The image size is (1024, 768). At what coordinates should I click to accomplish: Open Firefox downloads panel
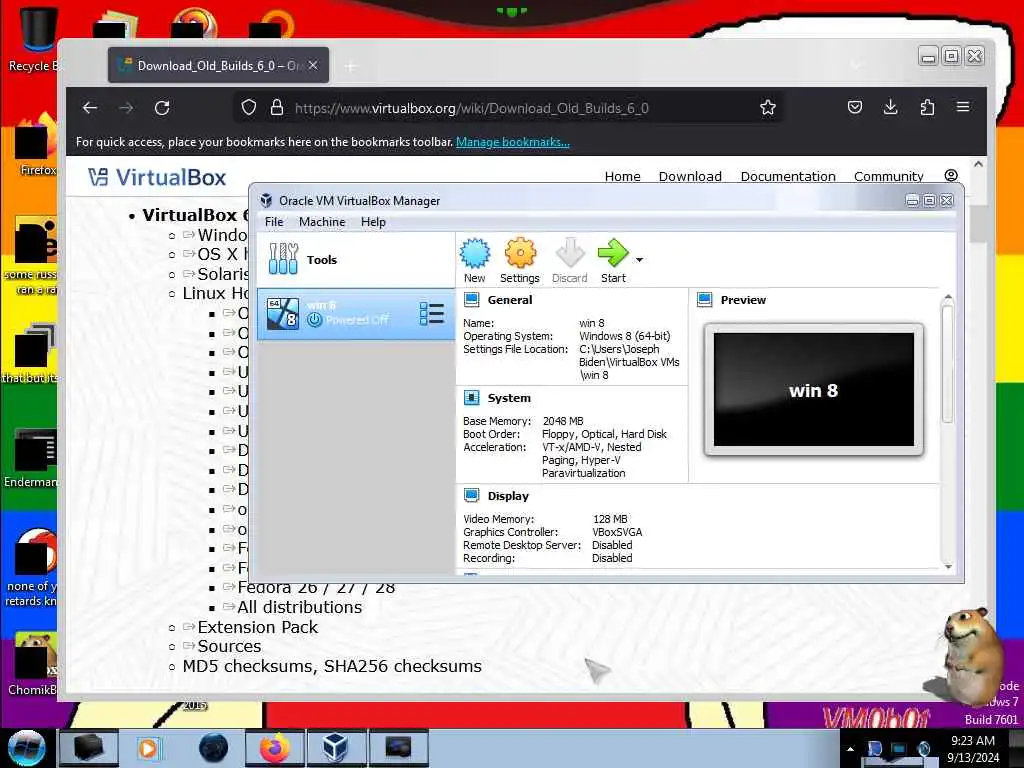pyautogui.click(x=890, y=107)
